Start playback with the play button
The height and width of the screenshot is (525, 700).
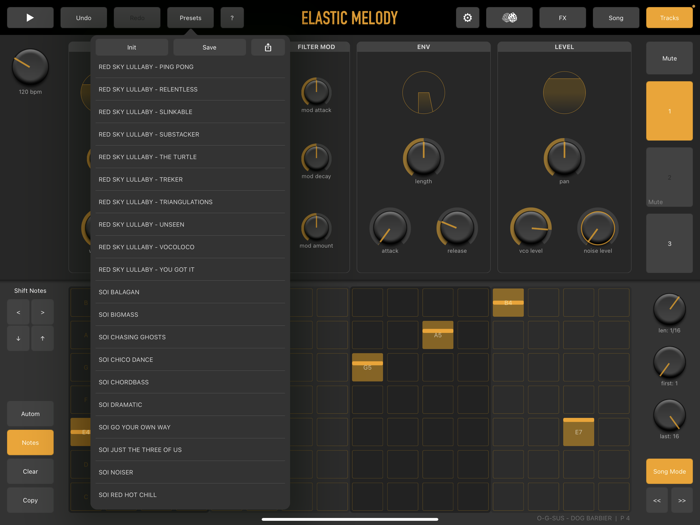click(x=30, y=18)
